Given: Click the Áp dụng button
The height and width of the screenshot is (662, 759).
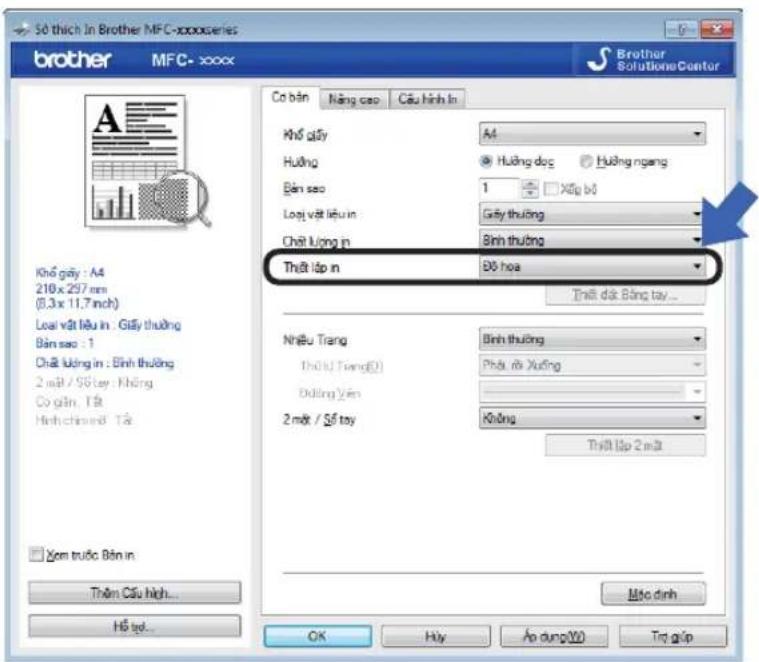Looking at the screenshot, I should (x=554, y=636).
